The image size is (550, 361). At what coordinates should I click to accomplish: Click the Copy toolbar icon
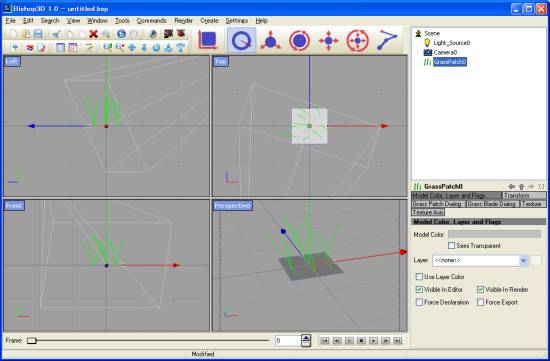[69, 34]
